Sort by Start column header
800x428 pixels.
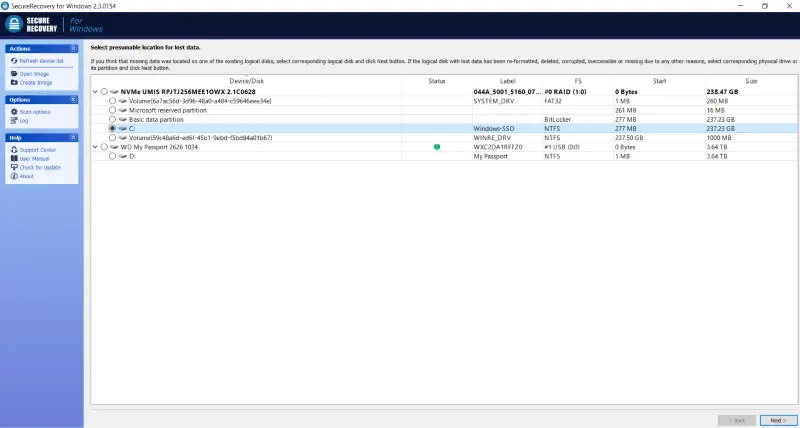(x=659, y=81)
